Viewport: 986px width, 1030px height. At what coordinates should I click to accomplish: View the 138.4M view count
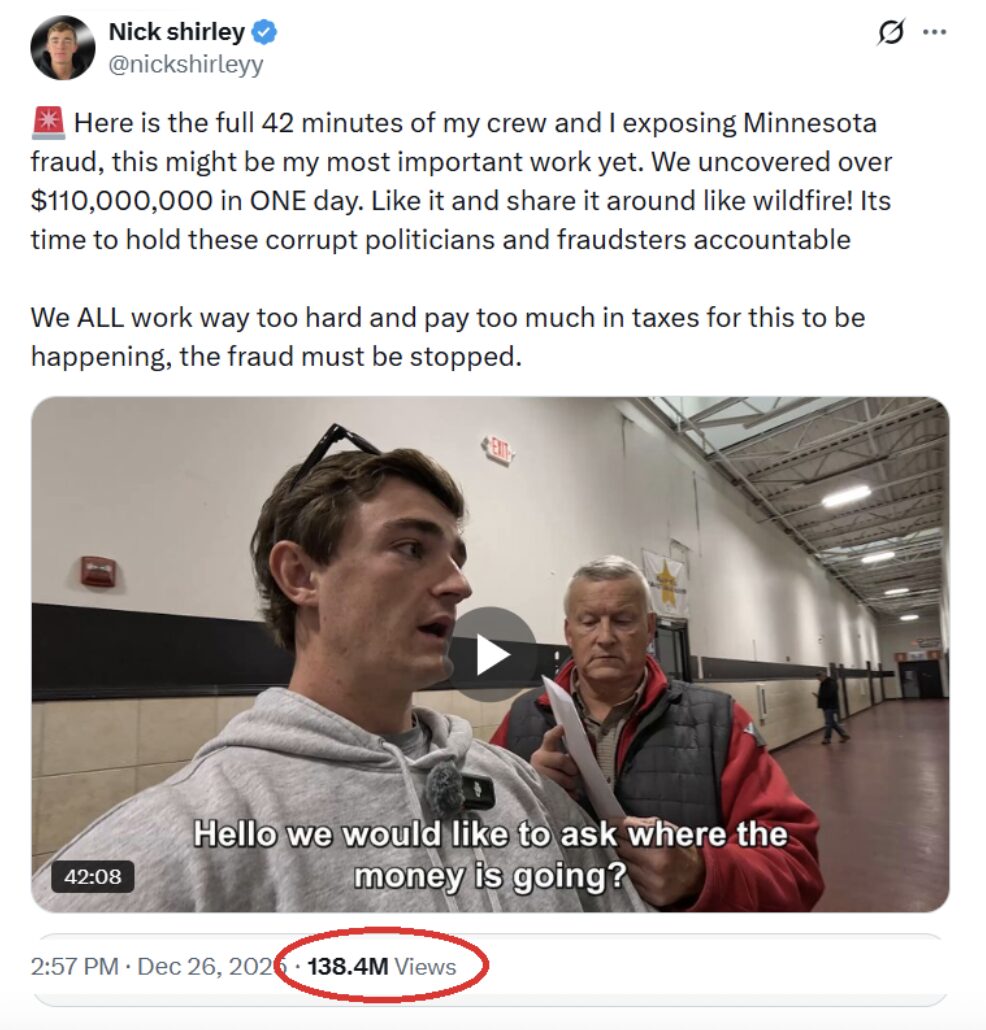[x=347, y=967]
